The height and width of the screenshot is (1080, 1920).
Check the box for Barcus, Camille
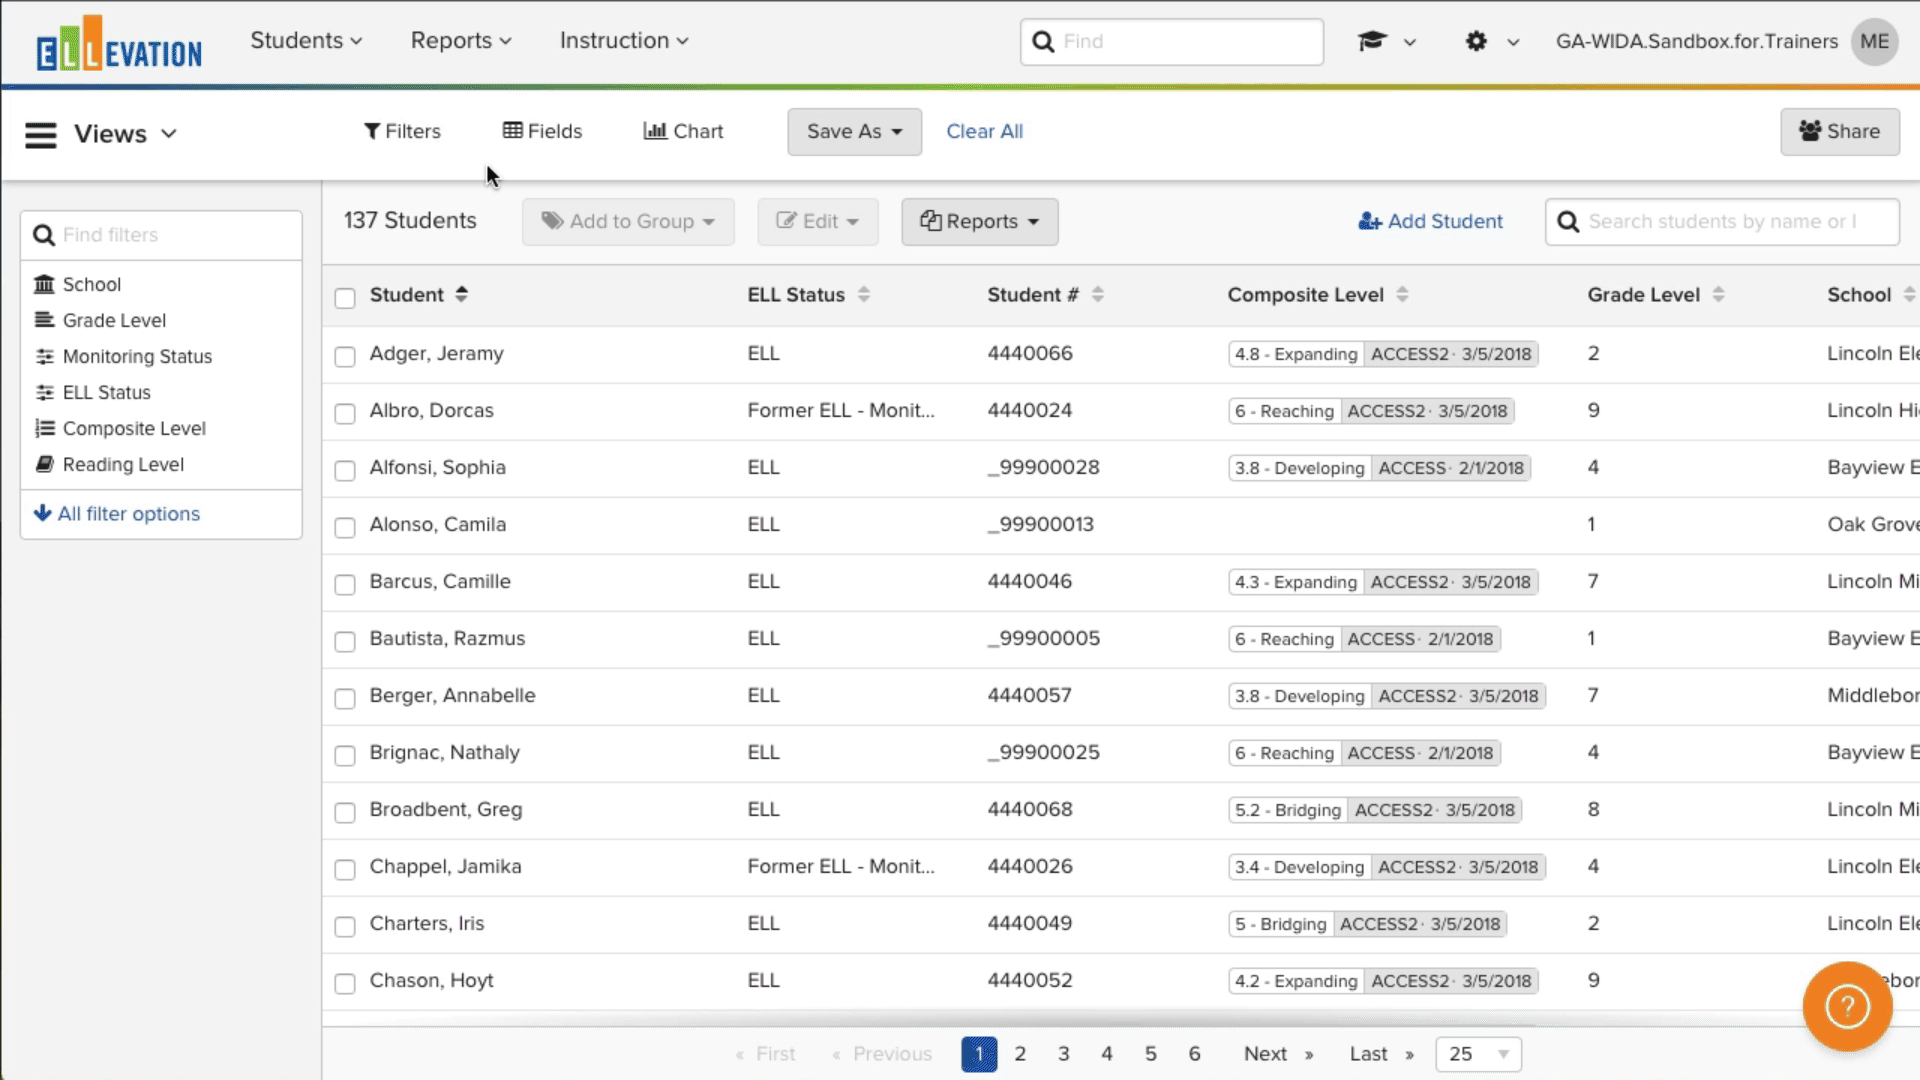point(345,584)
